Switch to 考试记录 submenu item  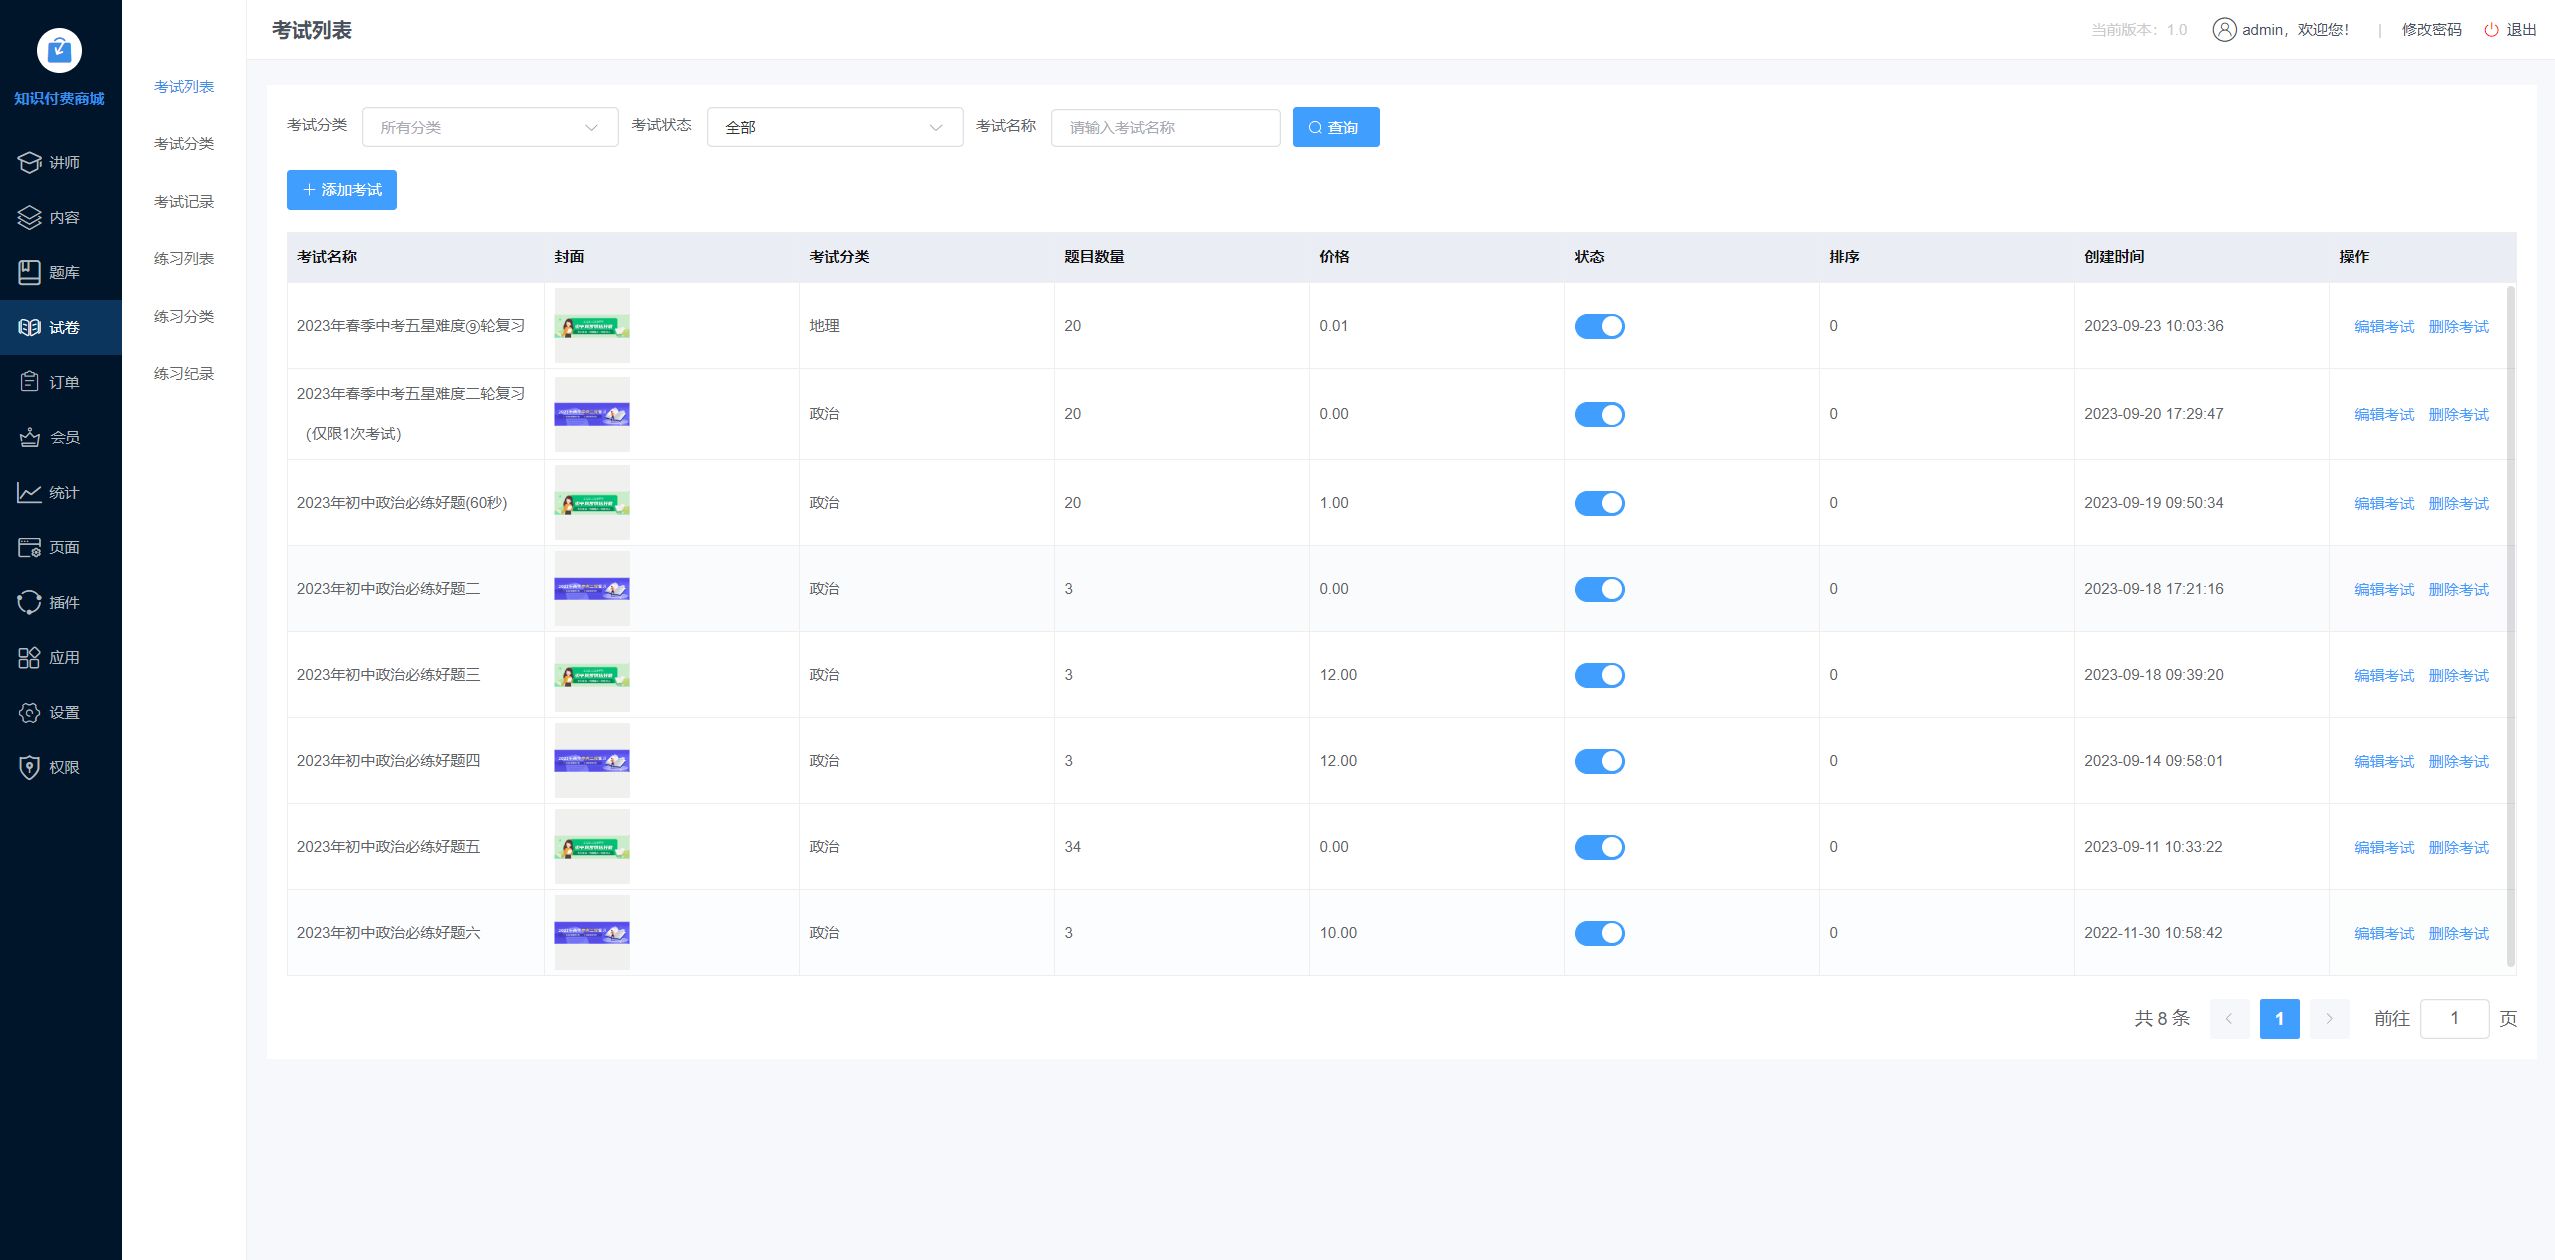[184, 202]
